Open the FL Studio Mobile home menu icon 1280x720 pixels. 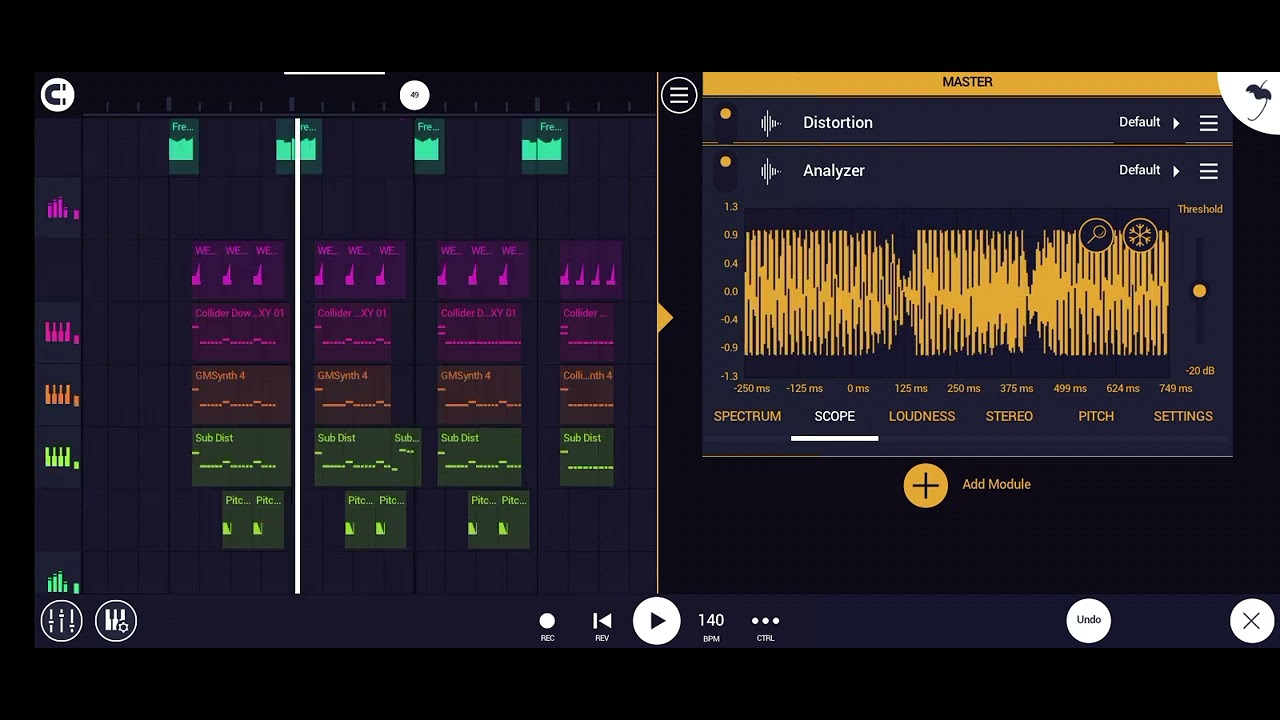tap(58, 95)
